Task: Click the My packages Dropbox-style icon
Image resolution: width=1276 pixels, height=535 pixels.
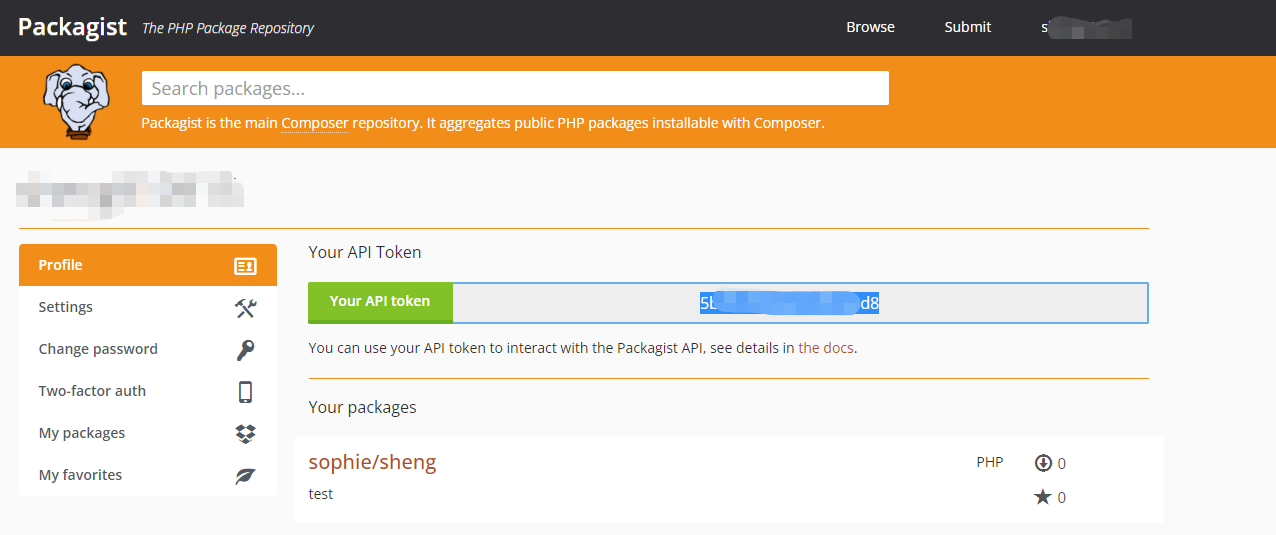Action: click(245, 434)
